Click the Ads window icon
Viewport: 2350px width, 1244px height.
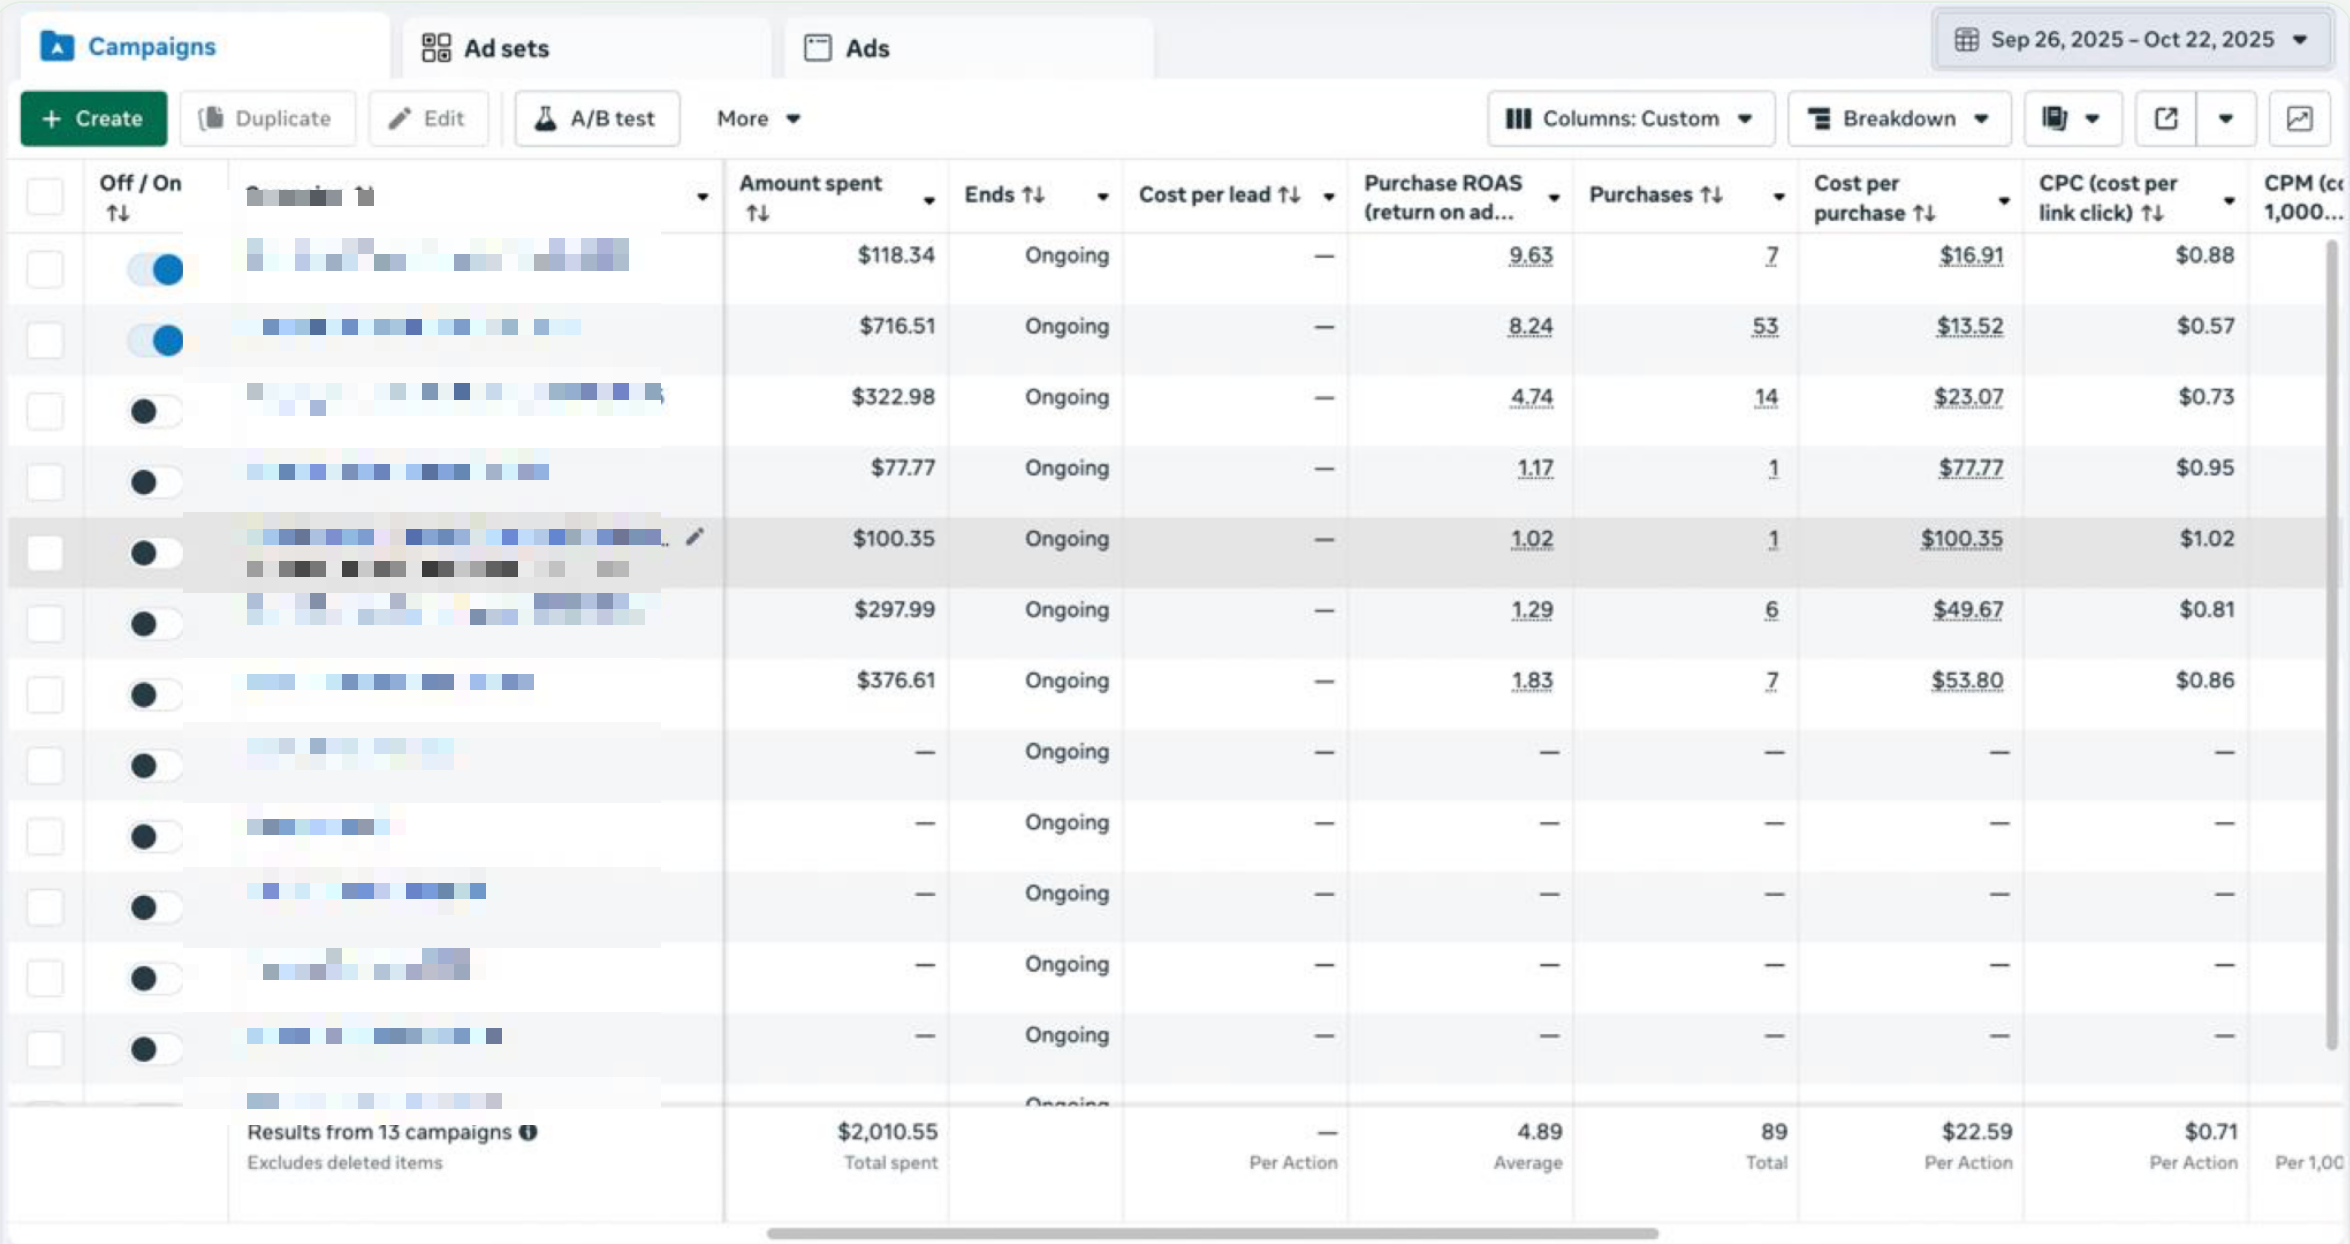(818, 48)
